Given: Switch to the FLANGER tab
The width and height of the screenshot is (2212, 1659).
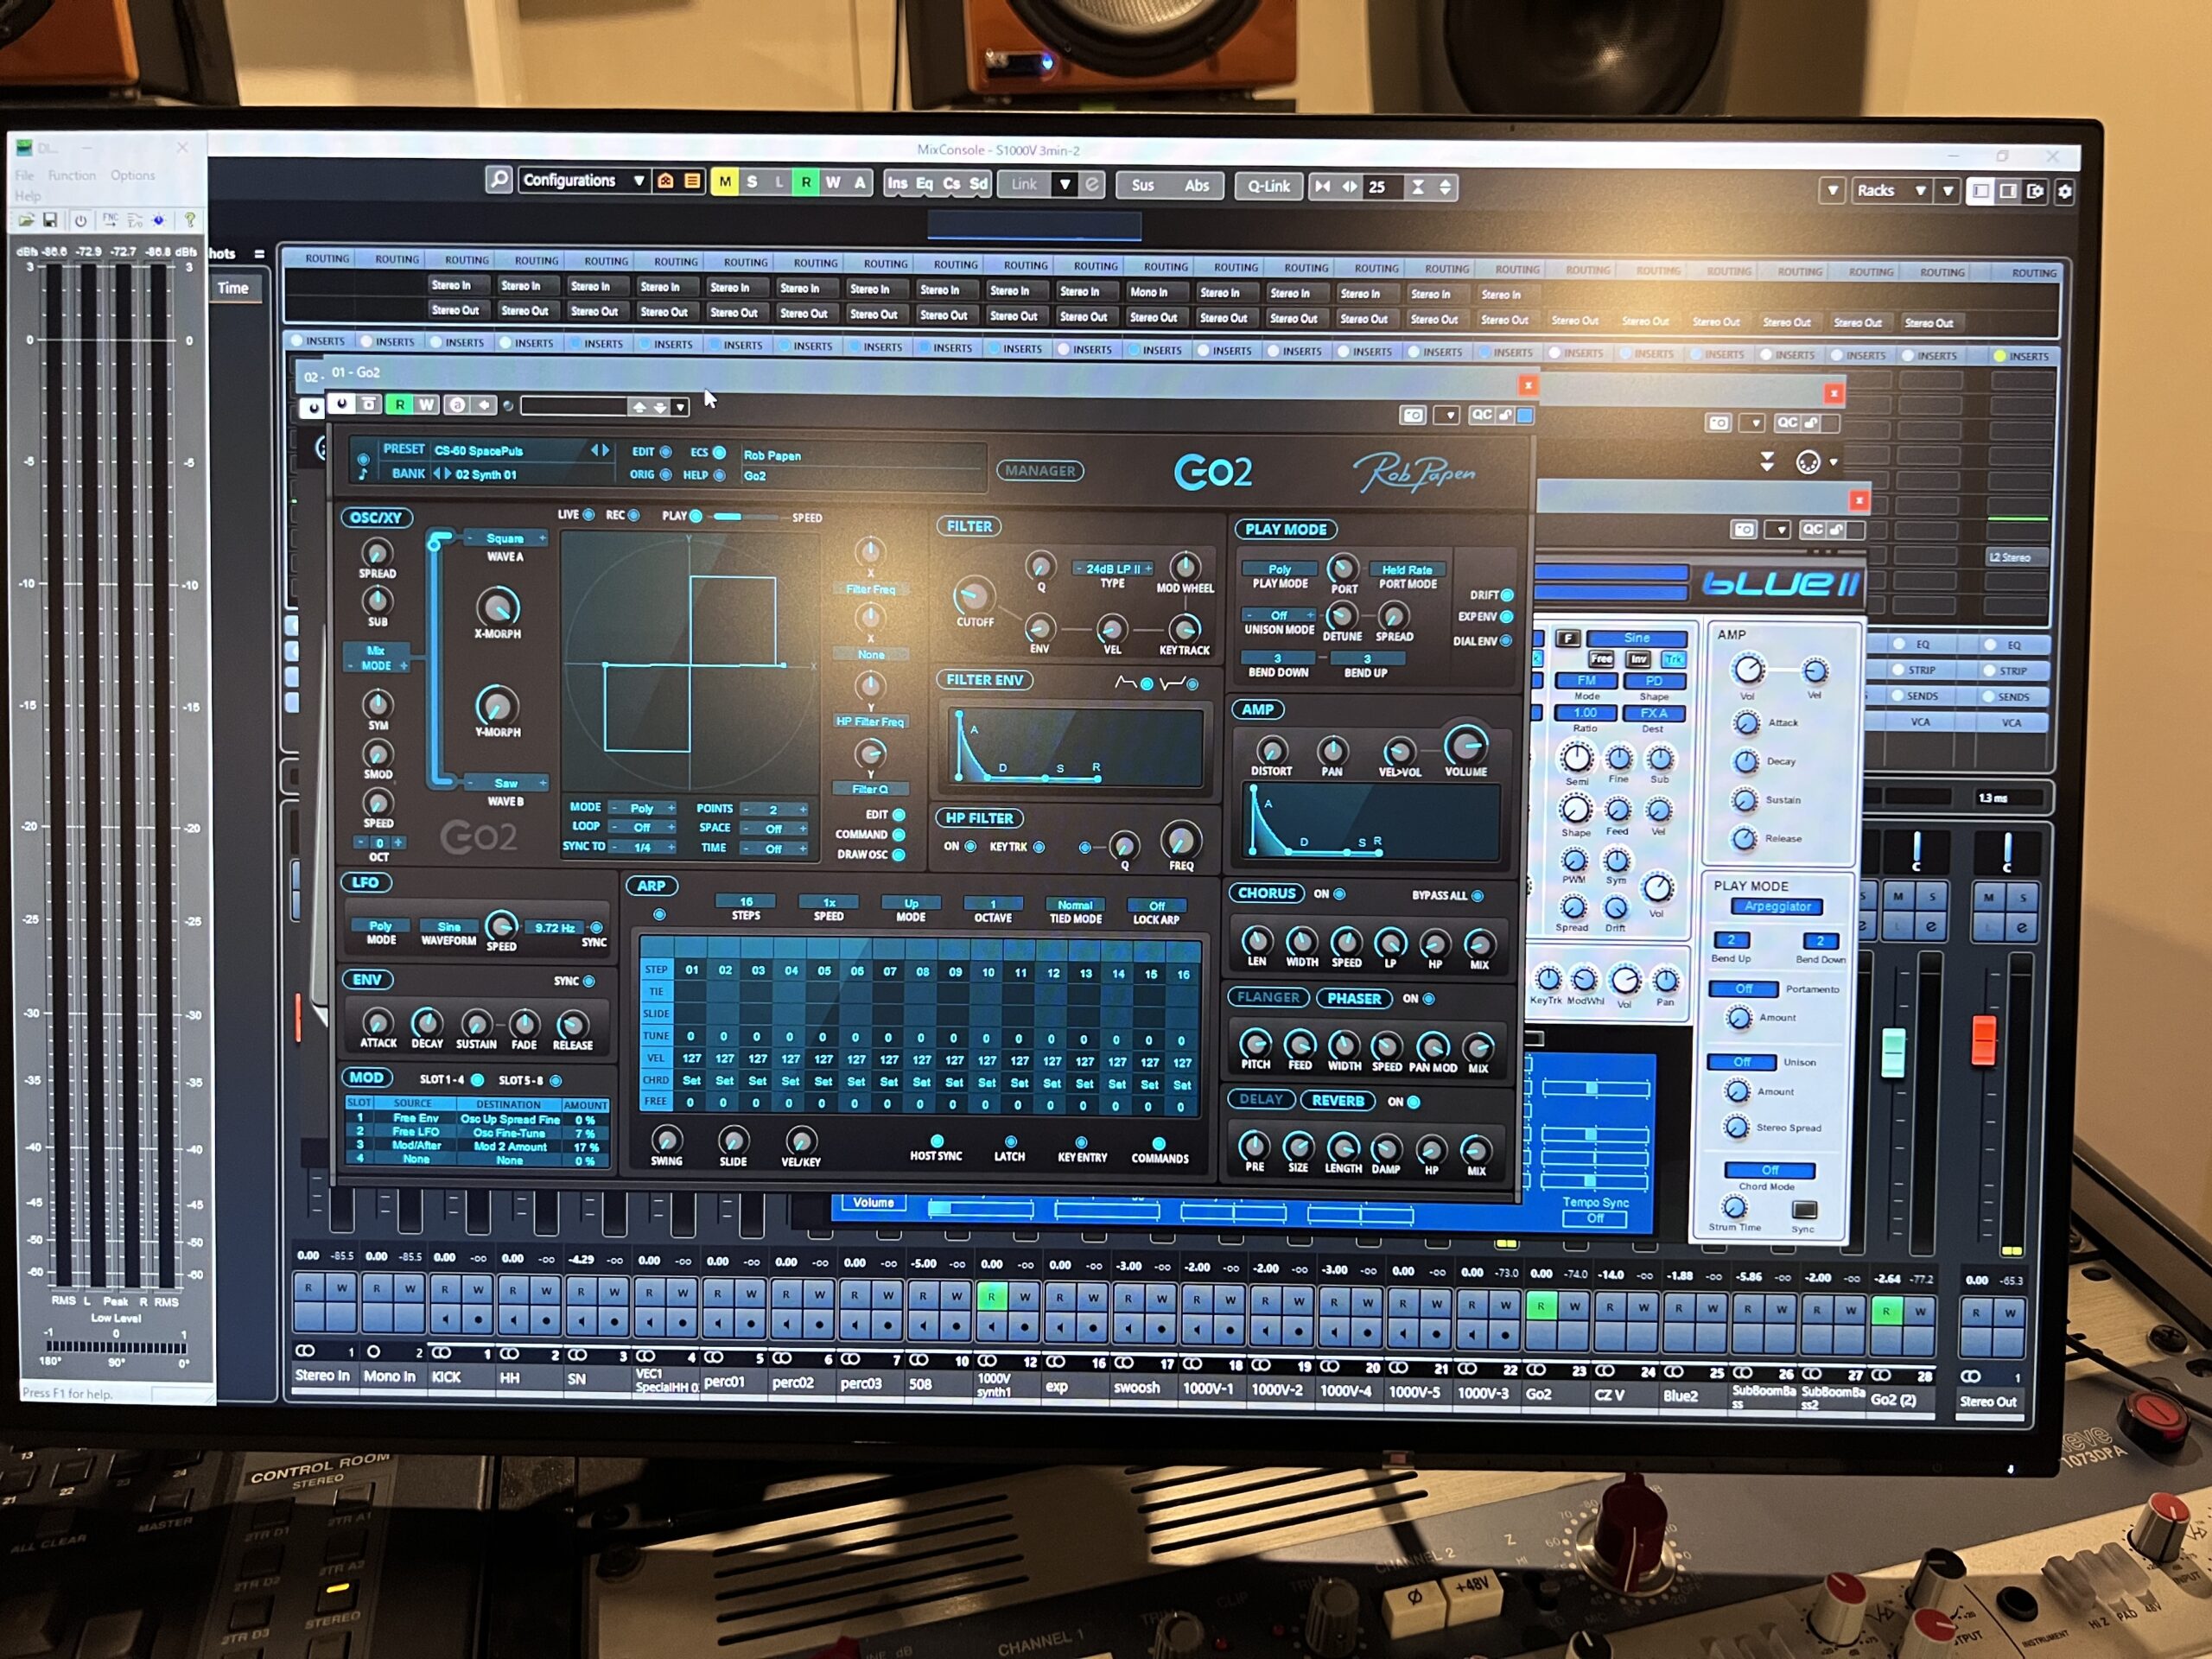Looking at the screenshot, I should click(x=1268, y=997).
